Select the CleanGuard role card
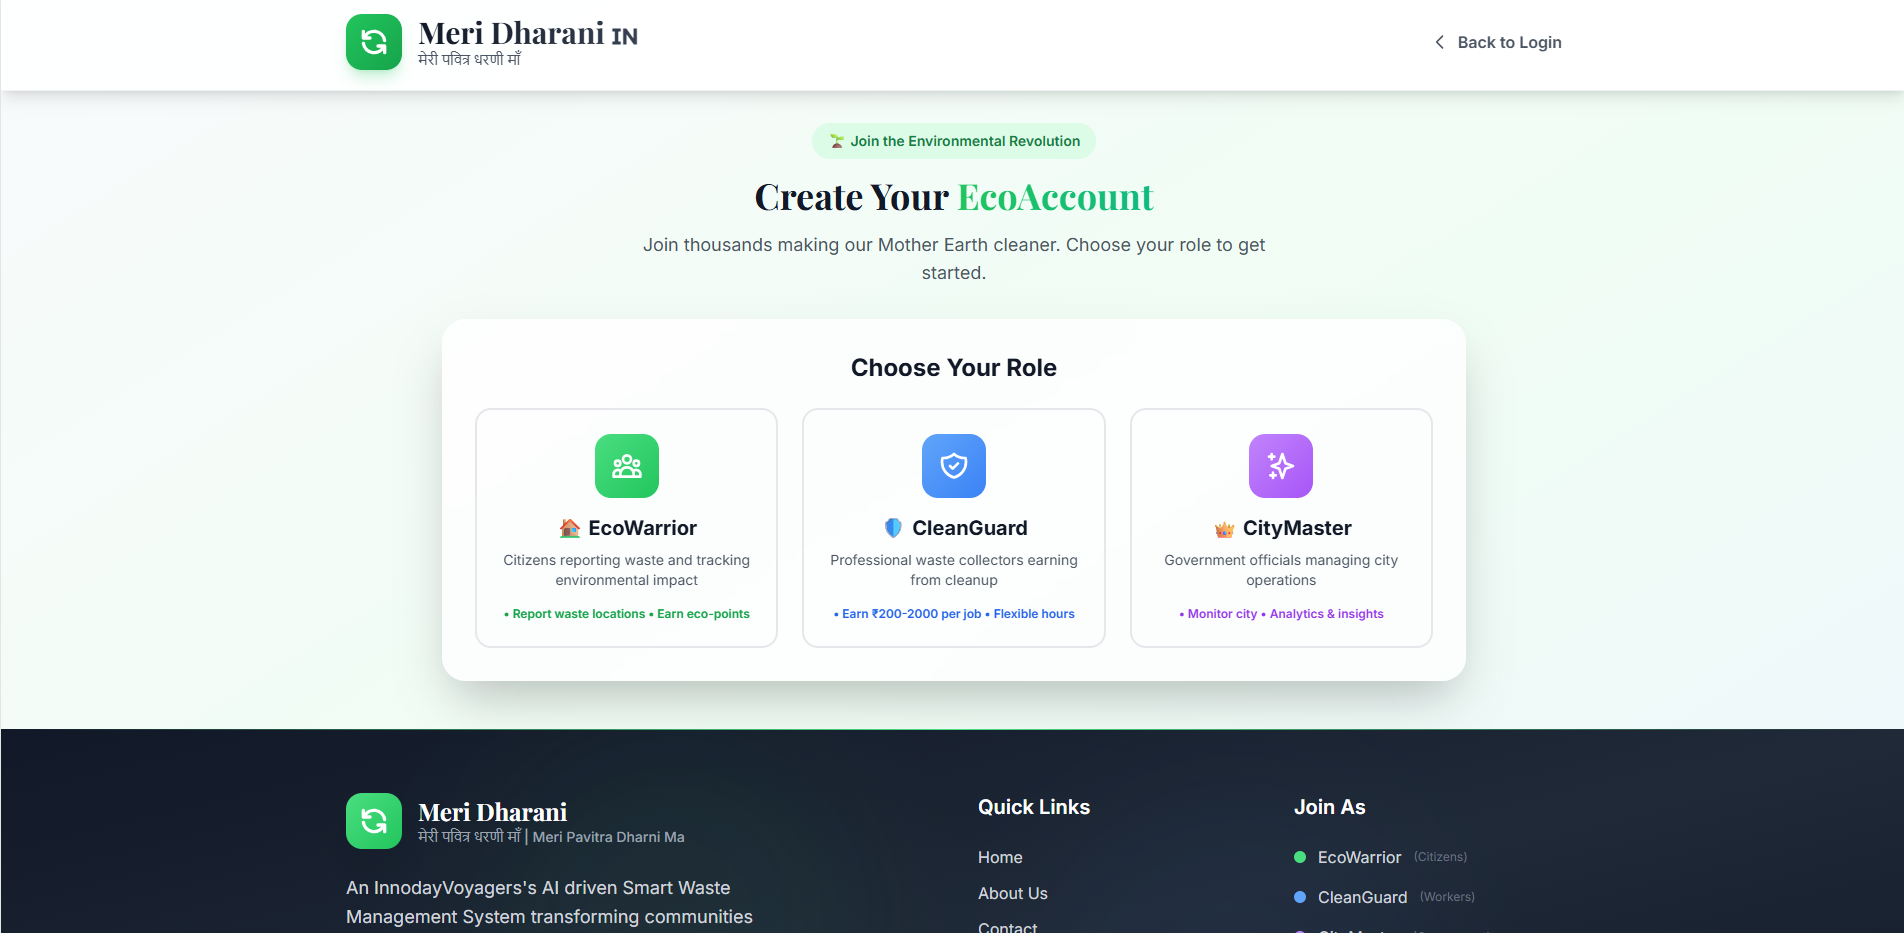 (954, 528)
